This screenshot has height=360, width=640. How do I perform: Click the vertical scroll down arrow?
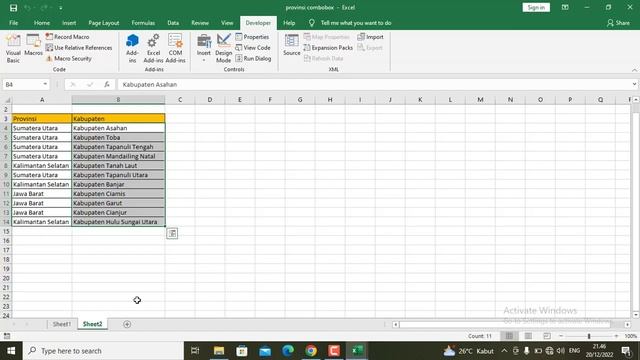[636, 315]
